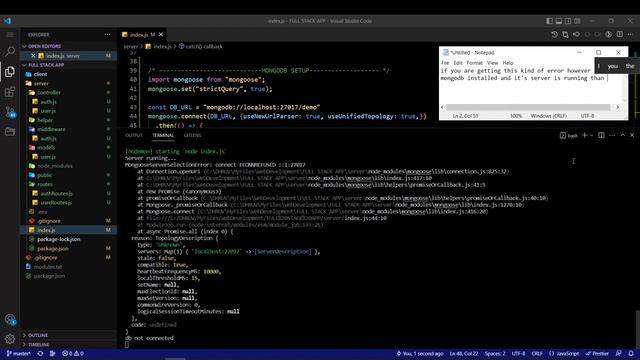Open Accounts icon in activity bar
The width and height of the screenshot is (640, 360).
pyautogui.click(x=10, y=319)
